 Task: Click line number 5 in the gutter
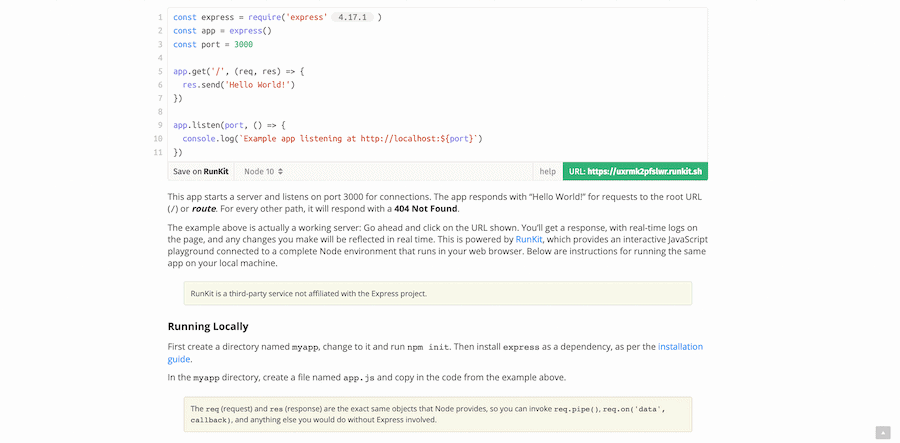(160, 72)
